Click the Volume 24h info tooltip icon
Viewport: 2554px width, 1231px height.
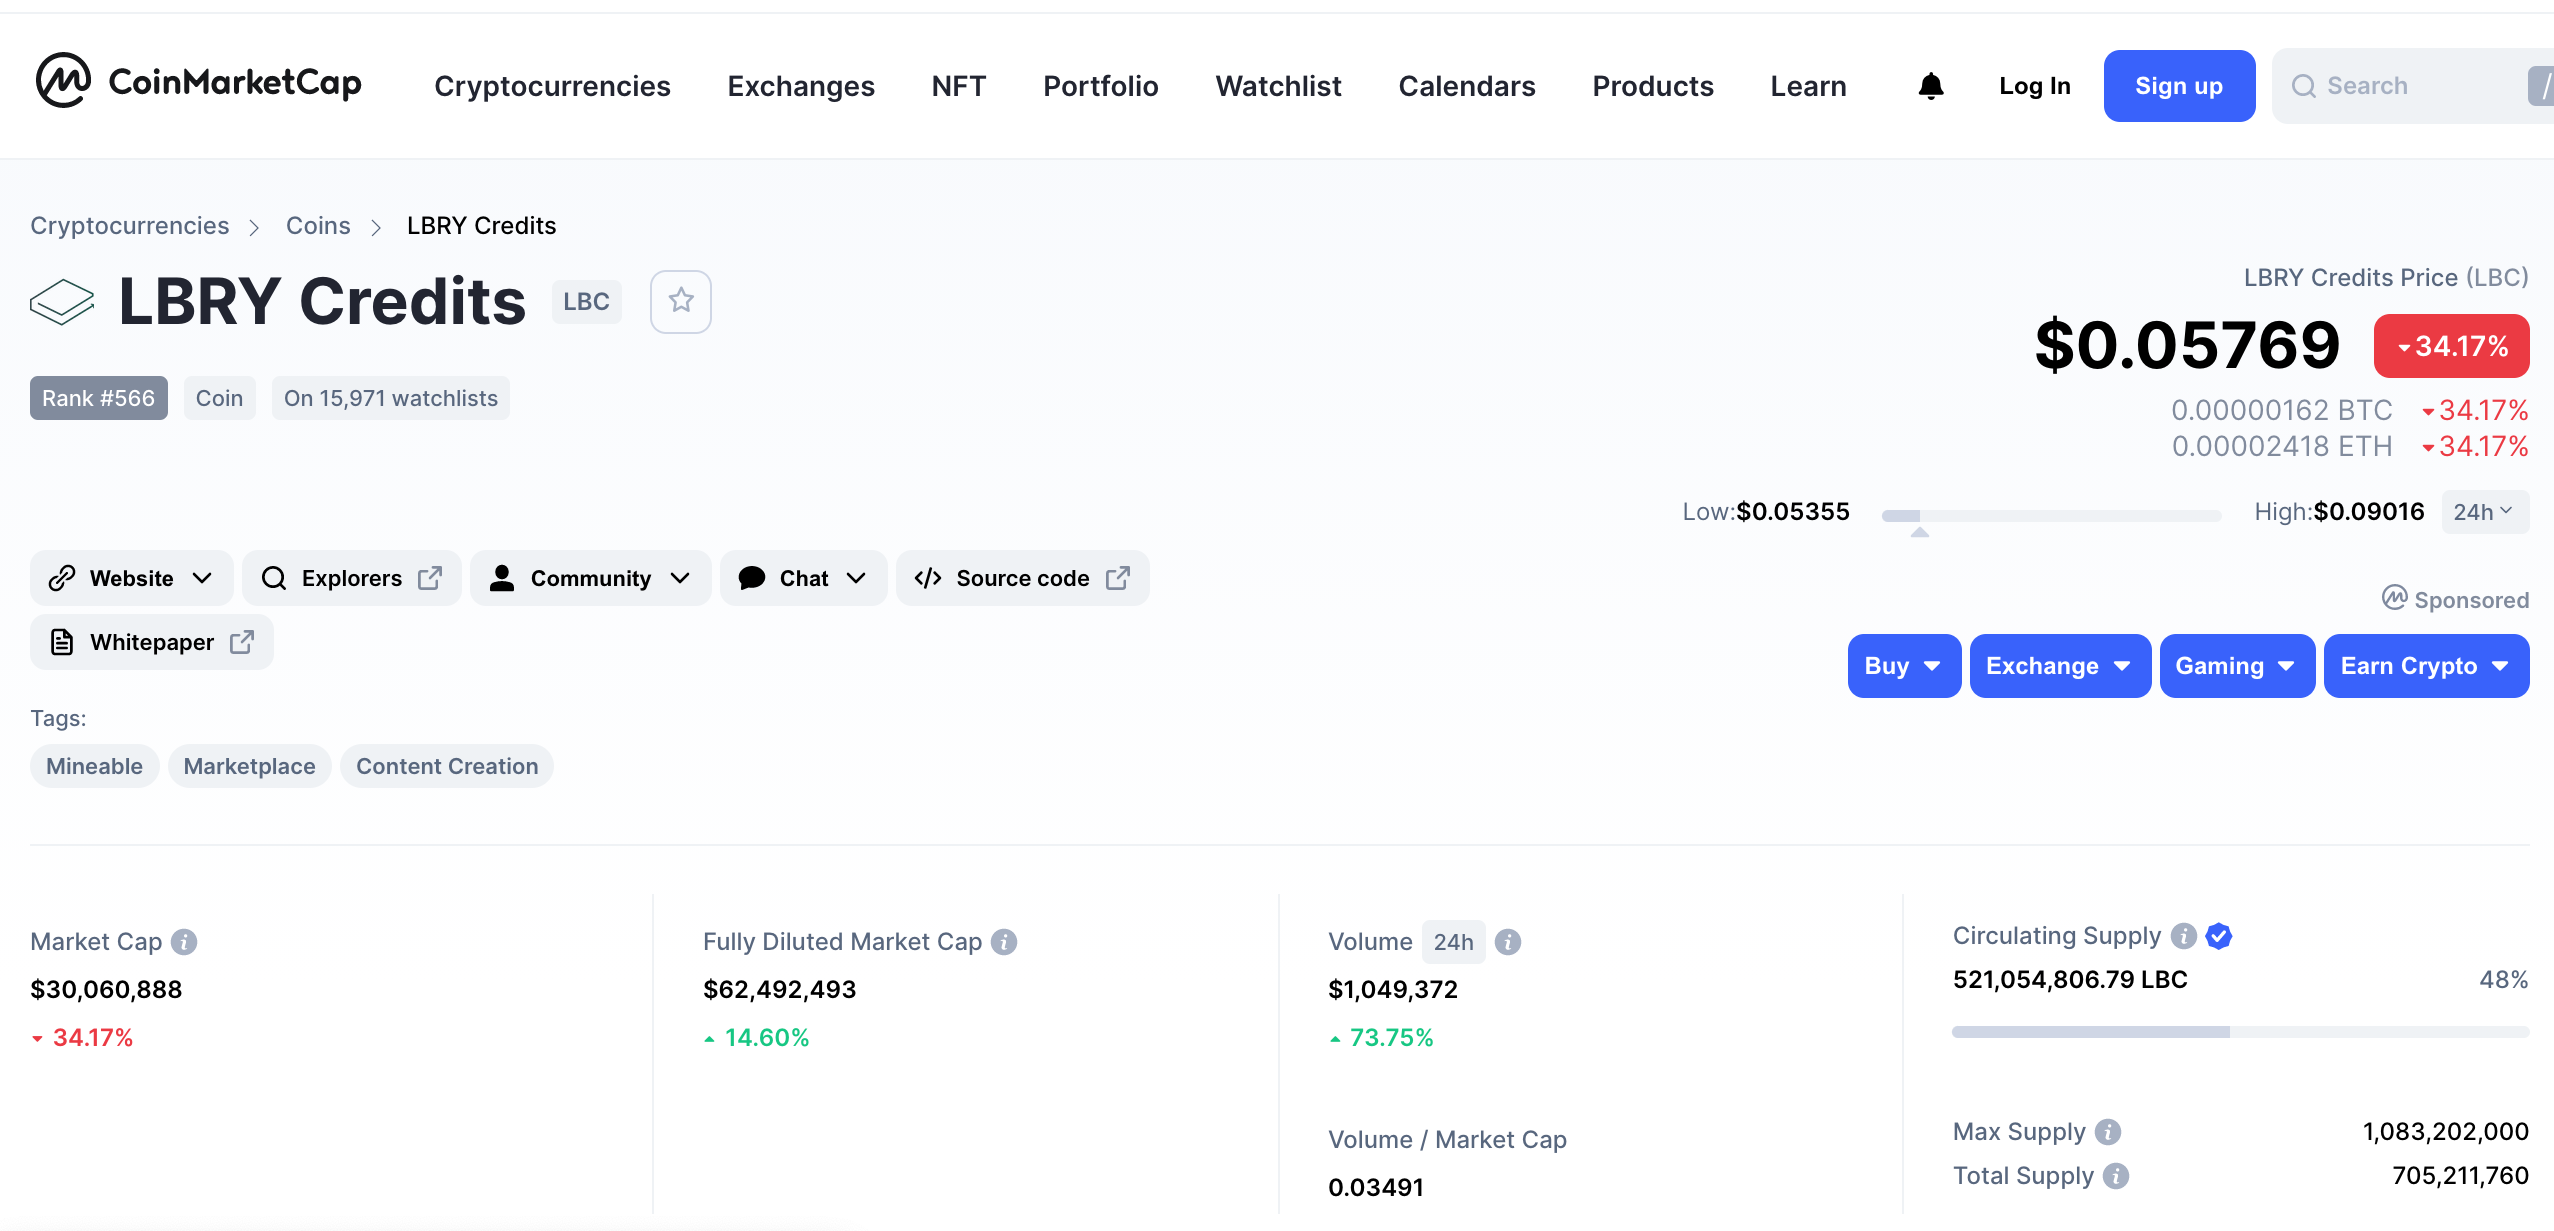1506,941
